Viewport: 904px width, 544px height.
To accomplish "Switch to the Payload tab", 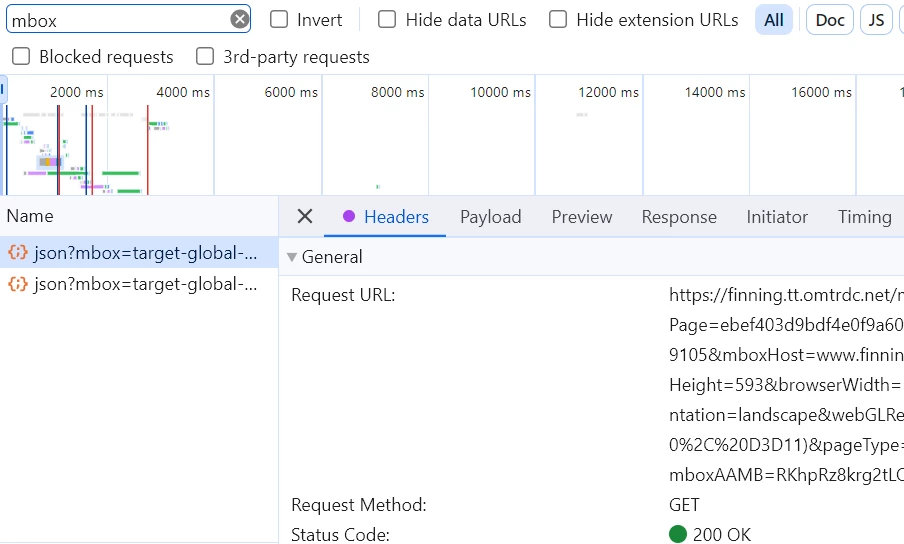I will pos(490,217).
